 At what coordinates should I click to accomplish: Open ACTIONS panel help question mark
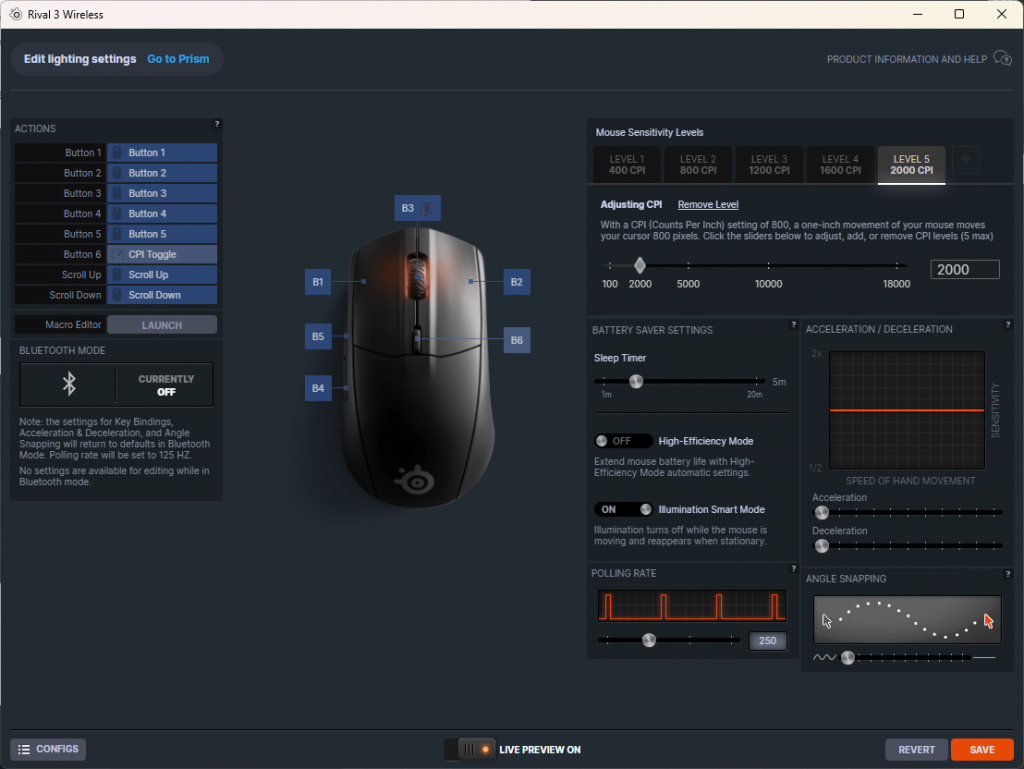coord(217,124)
